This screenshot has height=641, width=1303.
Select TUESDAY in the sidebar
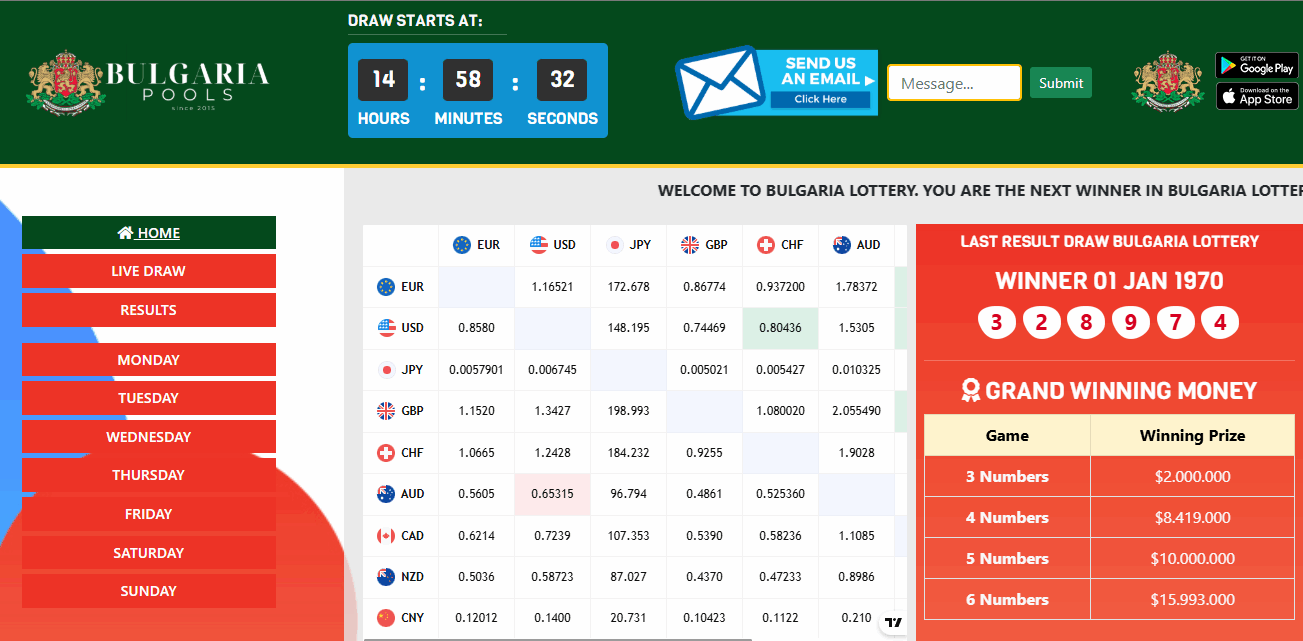click(149, 398)
